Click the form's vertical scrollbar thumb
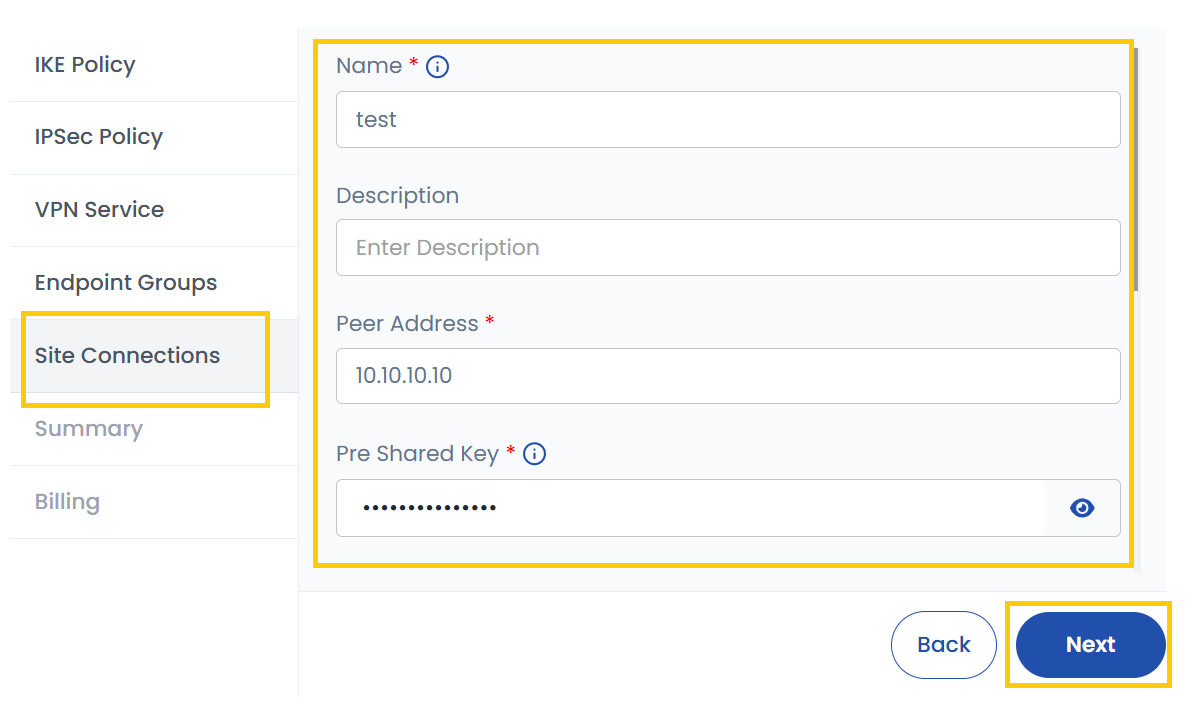The image size is (1195, 705). click(x=1136, y=170)
